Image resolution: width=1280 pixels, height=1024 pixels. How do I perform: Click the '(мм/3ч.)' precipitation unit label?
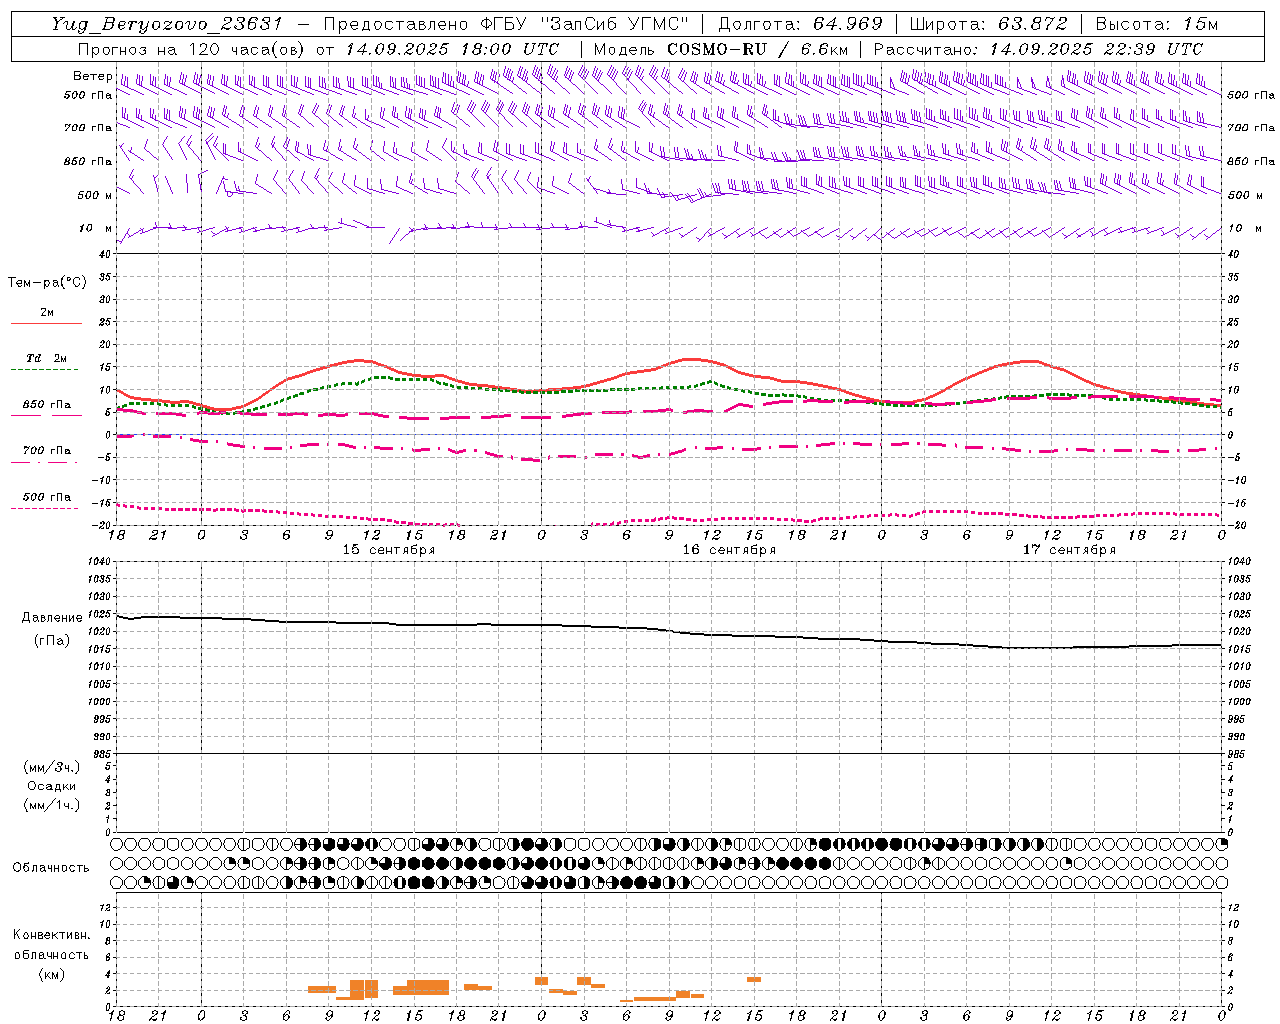[51, 767]
